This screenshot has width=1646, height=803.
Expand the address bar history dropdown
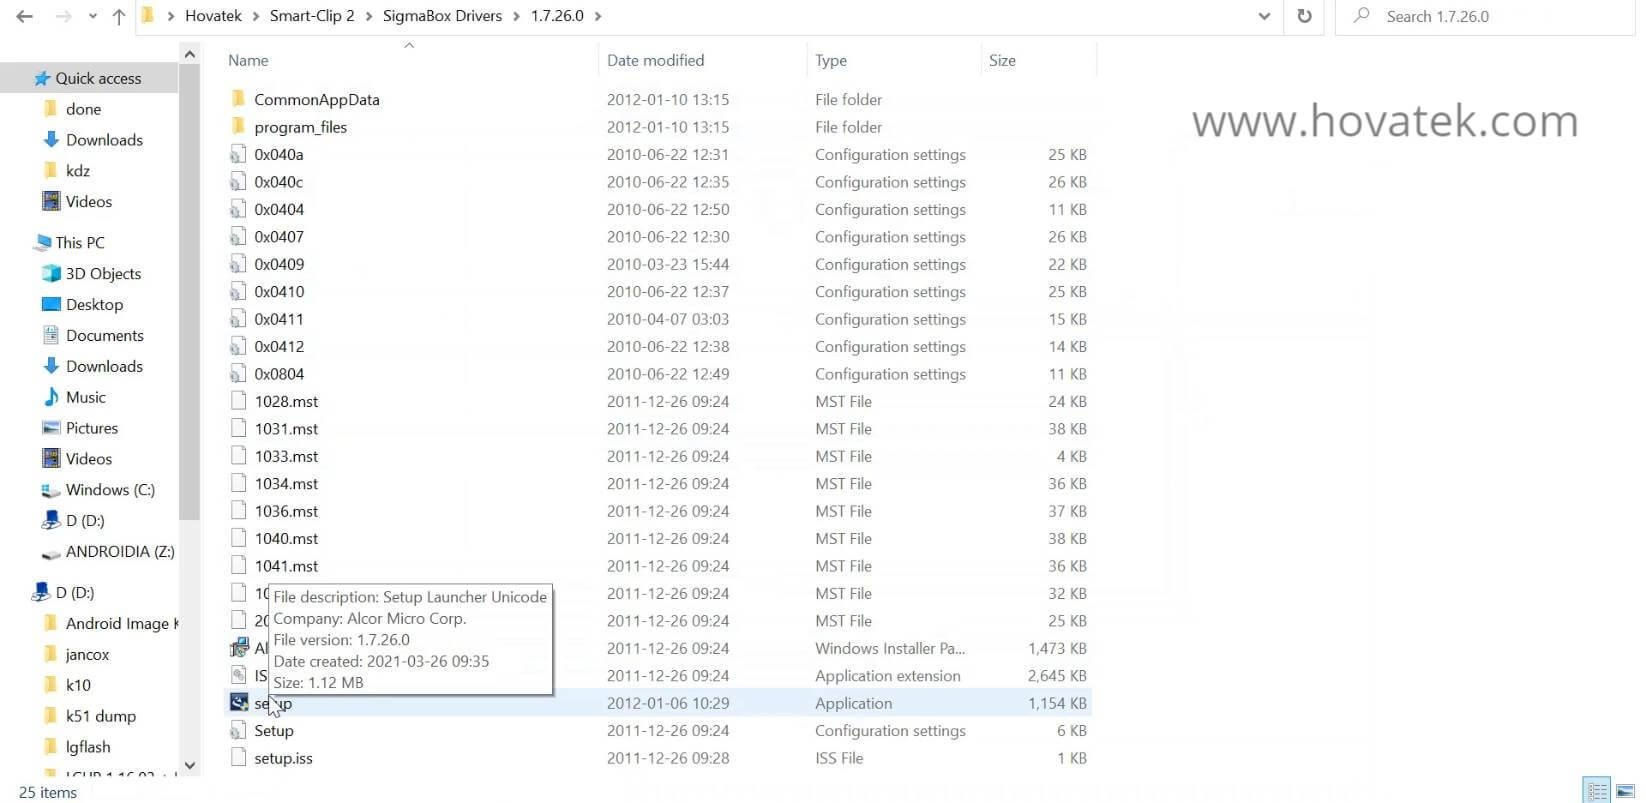click(1264, 16)
